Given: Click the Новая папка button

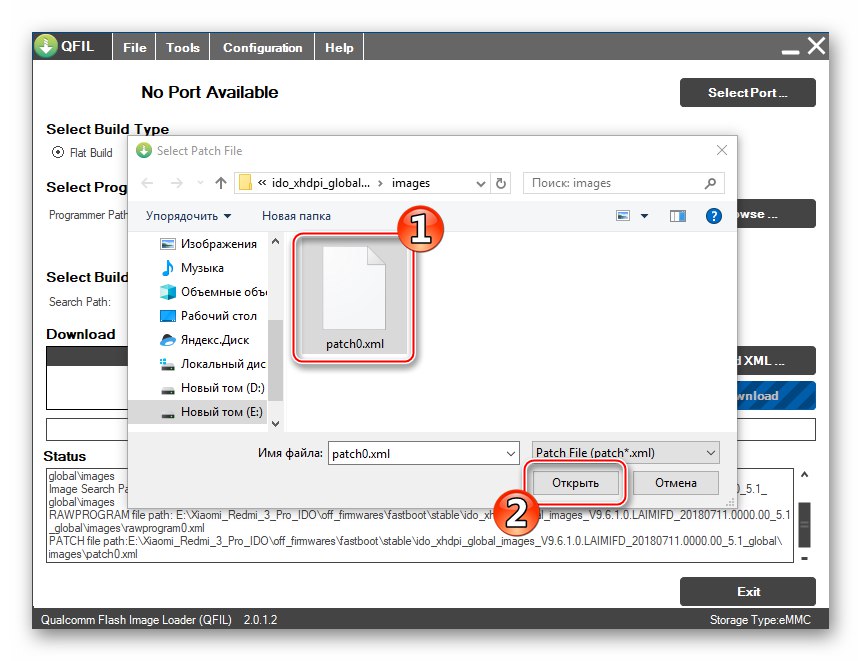Looking at the screenshot, I should tap(296, 216).
